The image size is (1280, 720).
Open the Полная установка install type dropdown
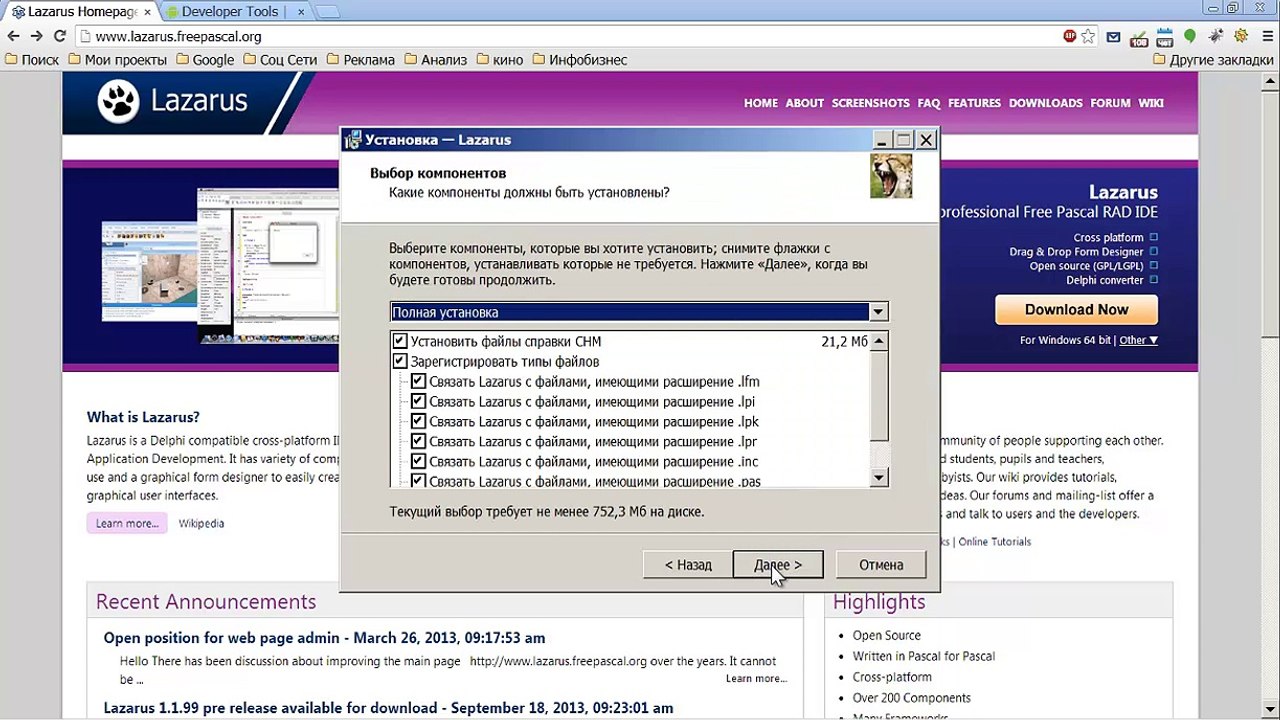pos(639,312)
